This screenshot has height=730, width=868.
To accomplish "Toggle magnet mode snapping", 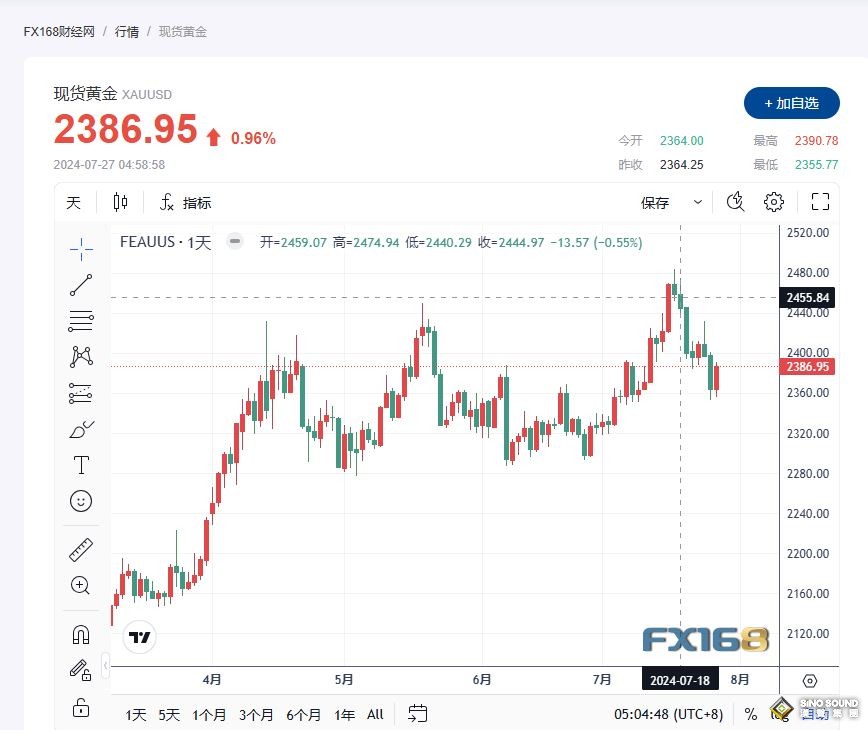I will coord(81,634).
